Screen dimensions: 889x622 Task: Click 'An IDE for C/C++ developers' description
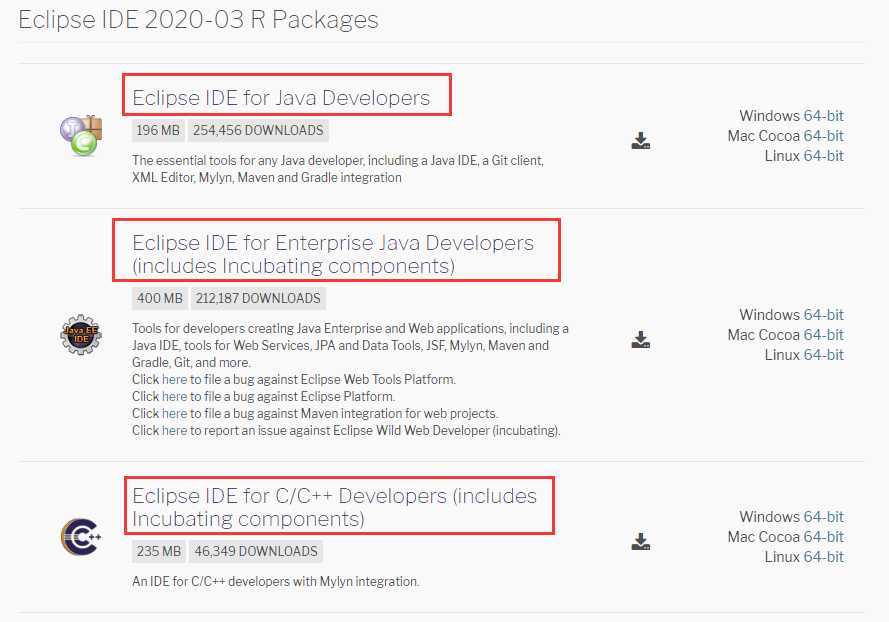[276, 581]
